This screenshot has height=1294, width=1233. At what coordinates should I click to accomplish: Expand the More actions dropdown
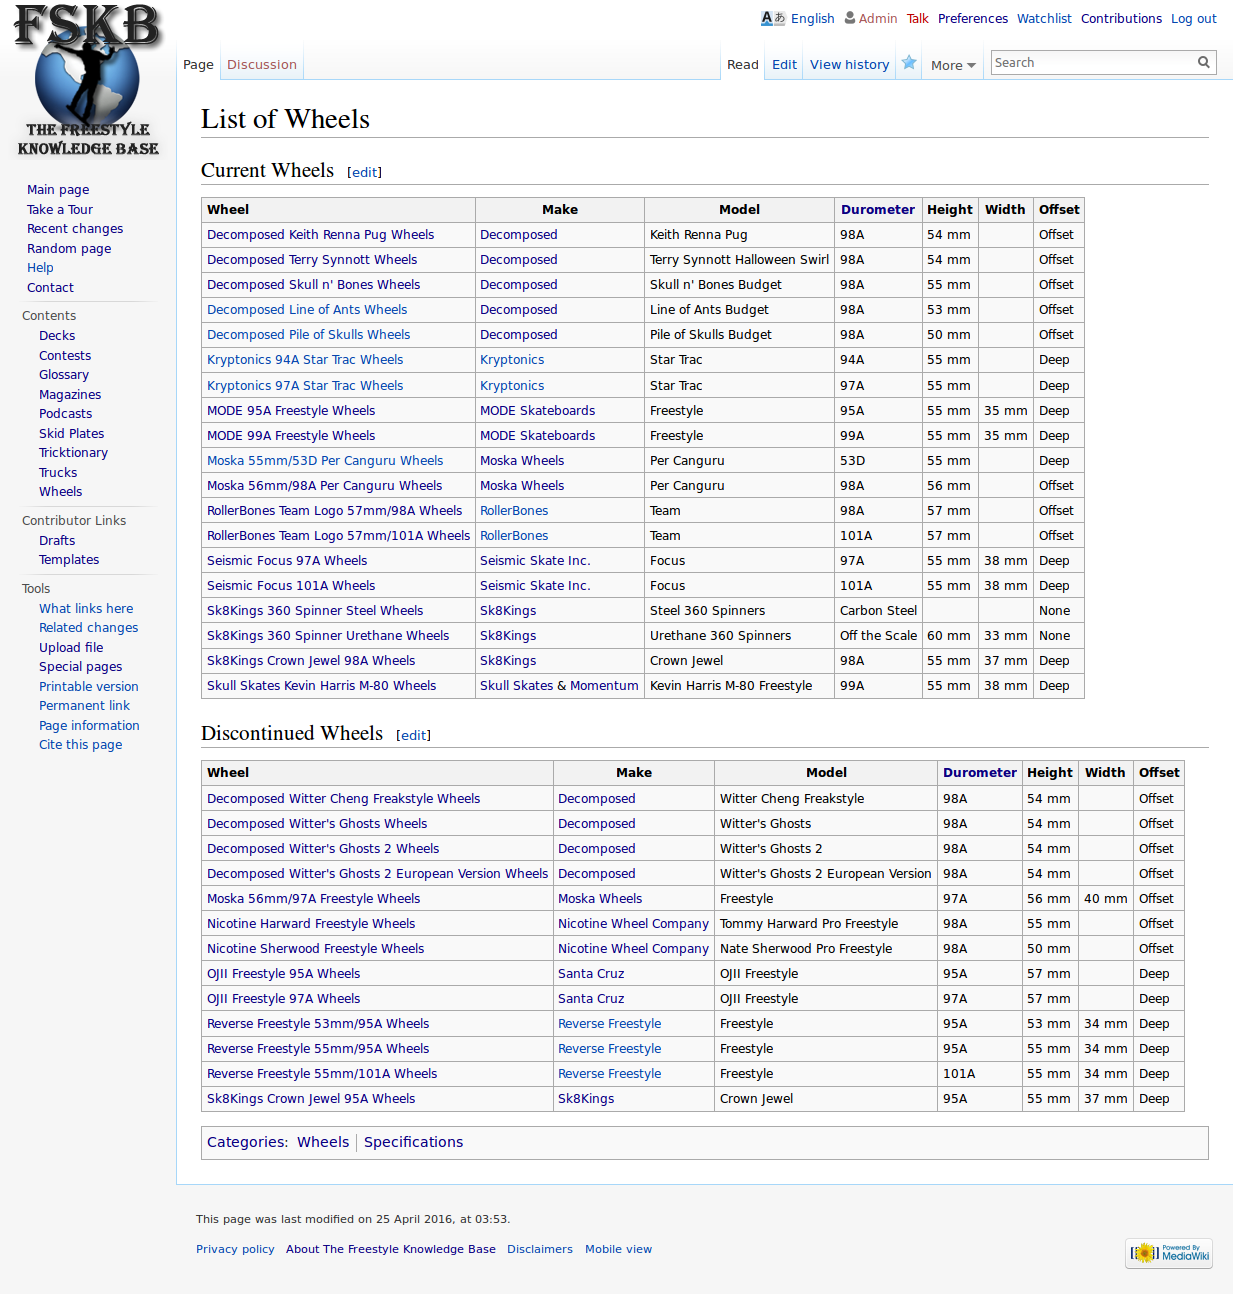(952, 66)
